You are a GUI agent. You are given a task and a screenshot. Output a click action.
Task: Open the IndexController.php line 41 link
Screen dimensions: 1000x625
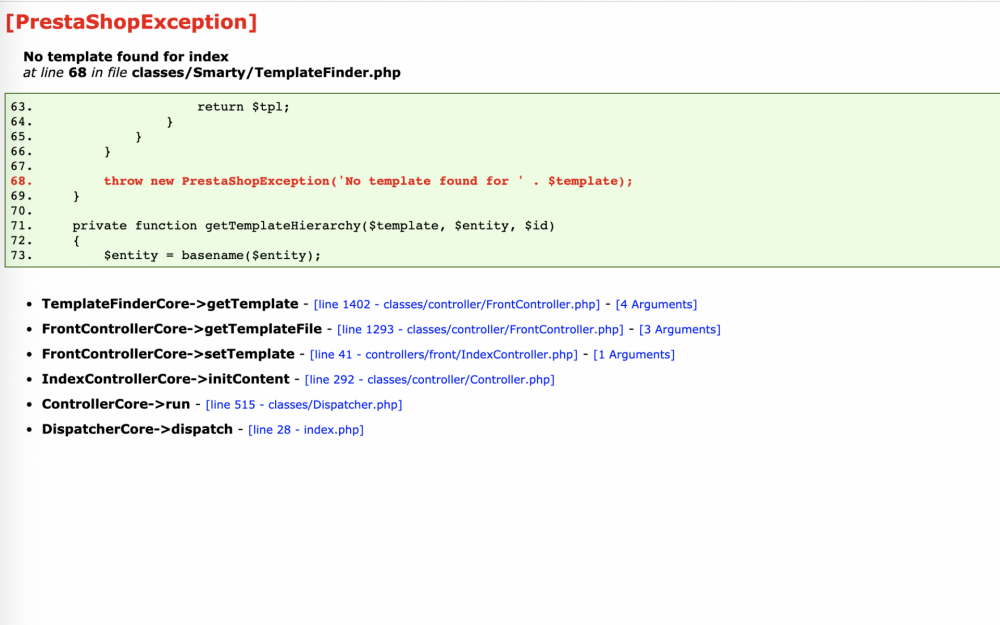coord(444,354)
